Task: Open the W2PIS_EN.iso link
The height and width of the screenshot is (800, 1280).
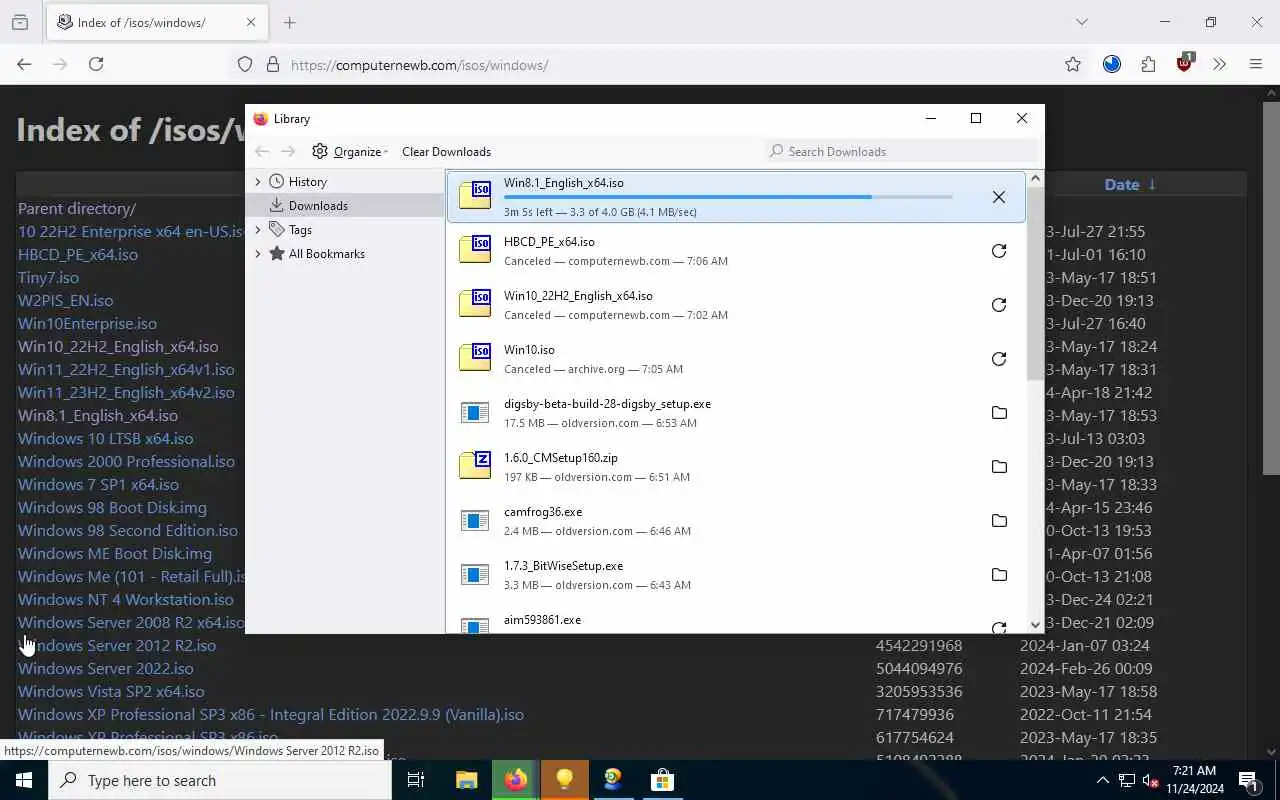Action: click(x=65, y=300)
